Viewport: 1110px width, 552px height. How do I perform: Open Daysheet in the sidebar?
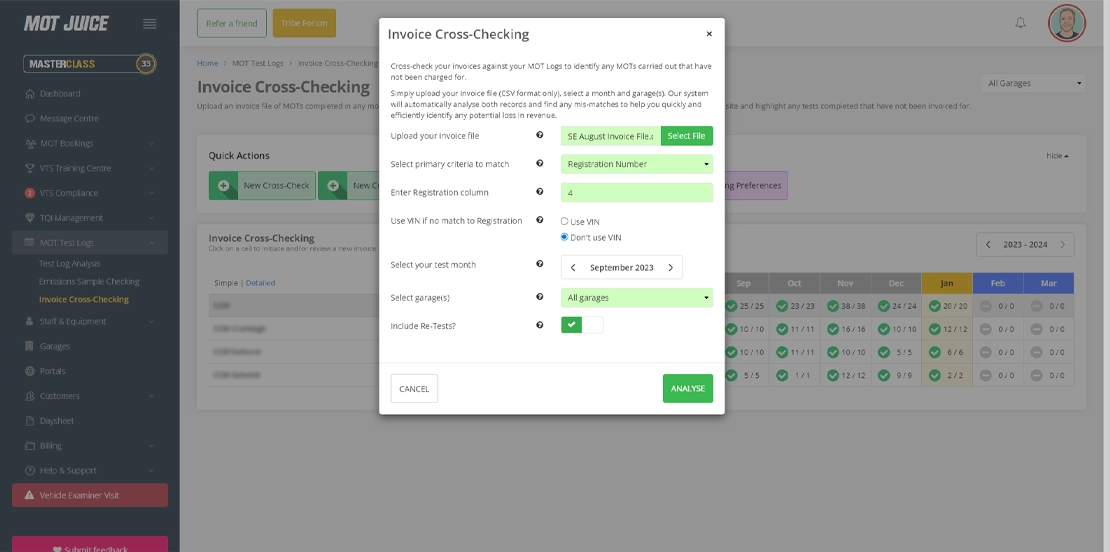point(57,420)
